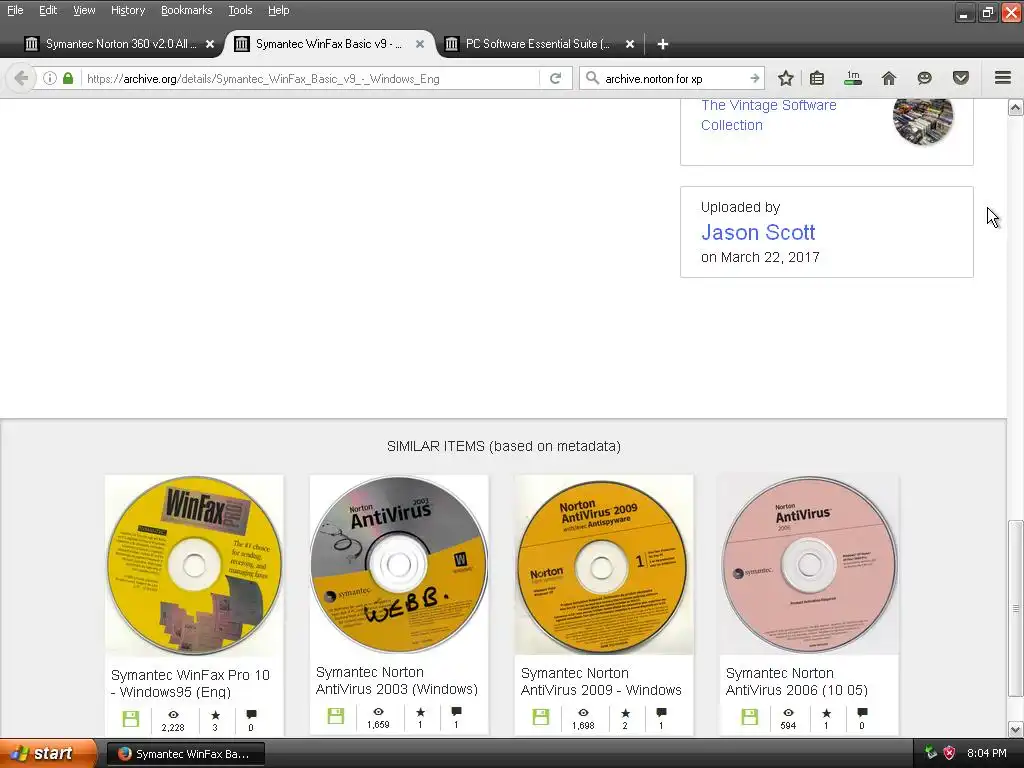Click the orange Norton AntiVirus 2009 CD thumbnail
This screenshot has width=1024, height=768.
pyautogui.click(x=603, y=565)
